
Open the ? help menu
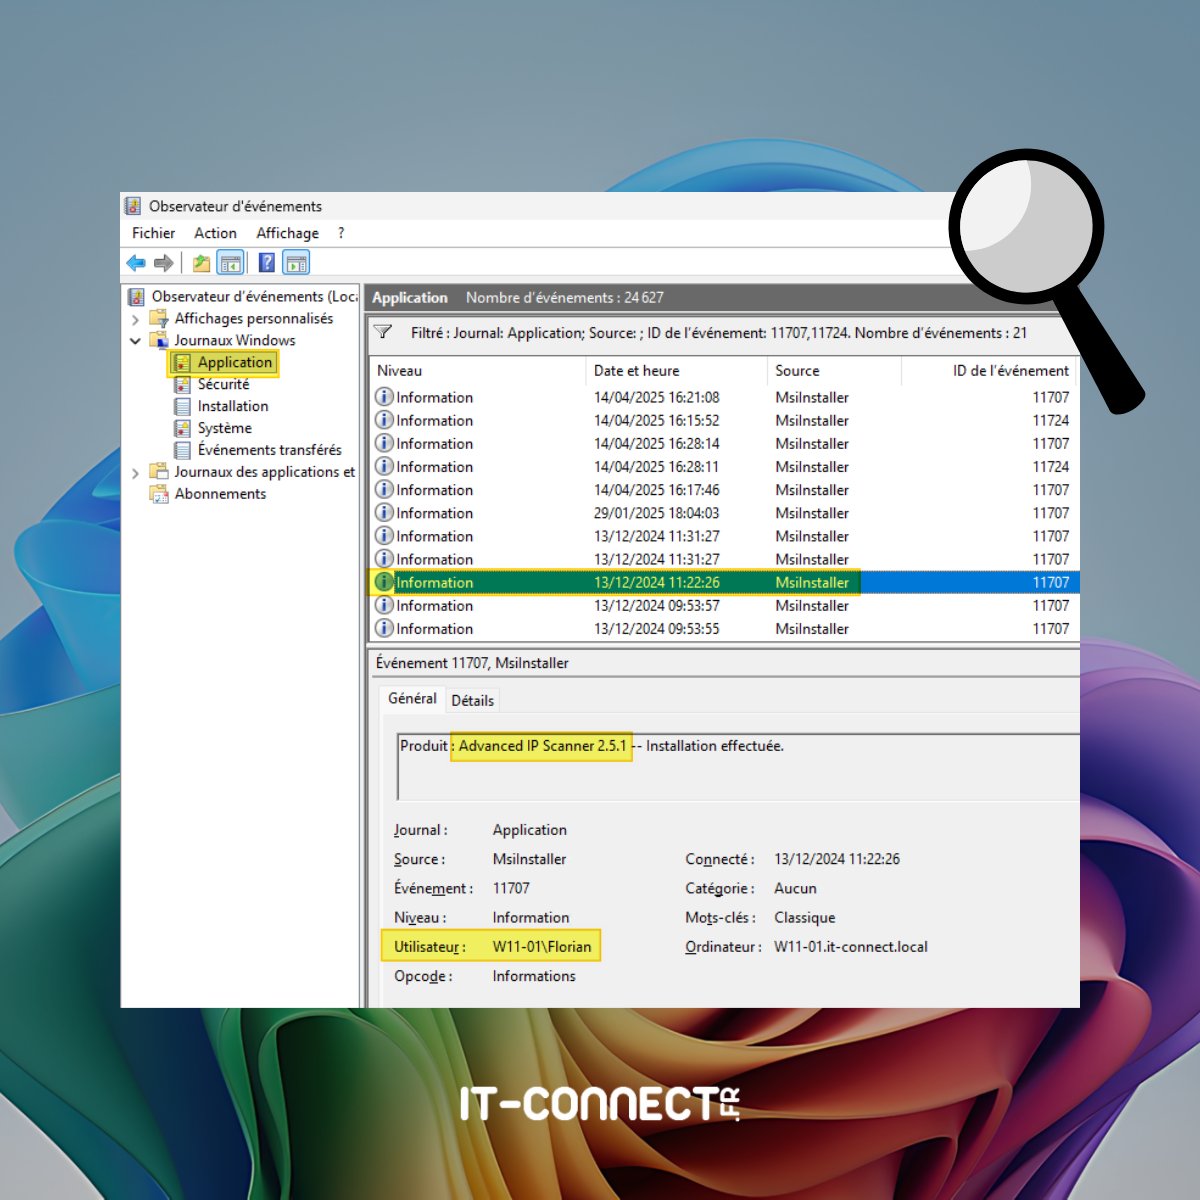click(341, 233)
